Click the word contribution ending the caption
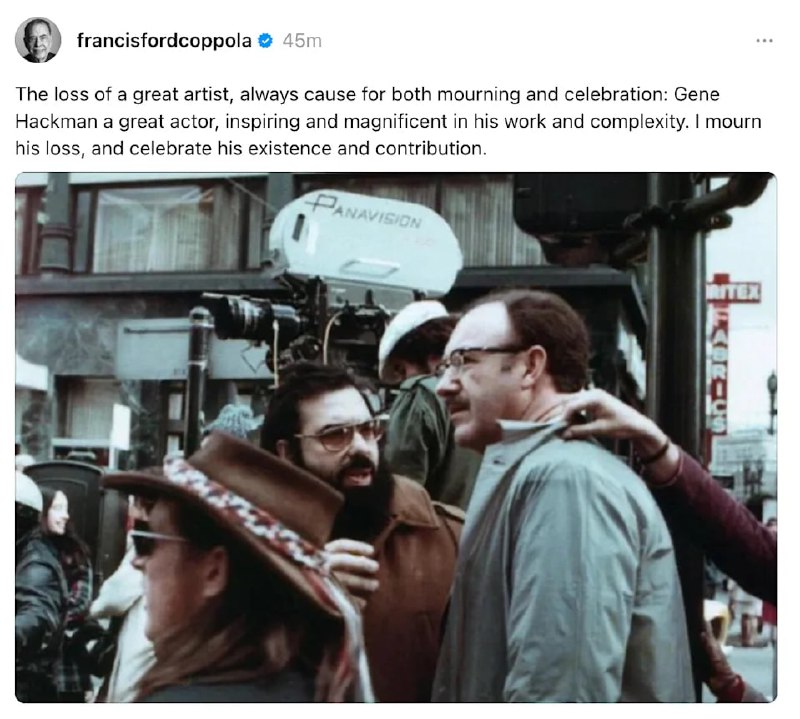Screen dimensions: 800x719 pos(429,148)
